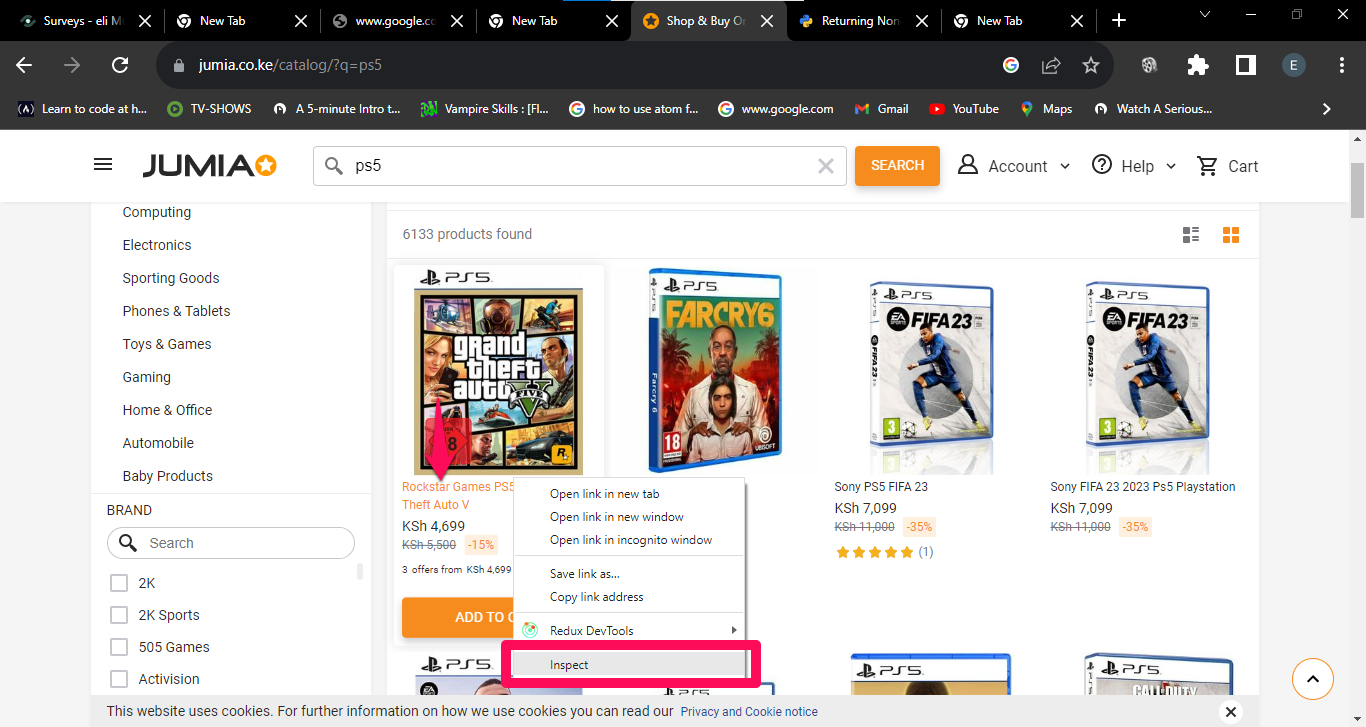Viewport: 1366px width, 727px height.
Task: Clear the ps5 search text
Action: tap(826, 166)
